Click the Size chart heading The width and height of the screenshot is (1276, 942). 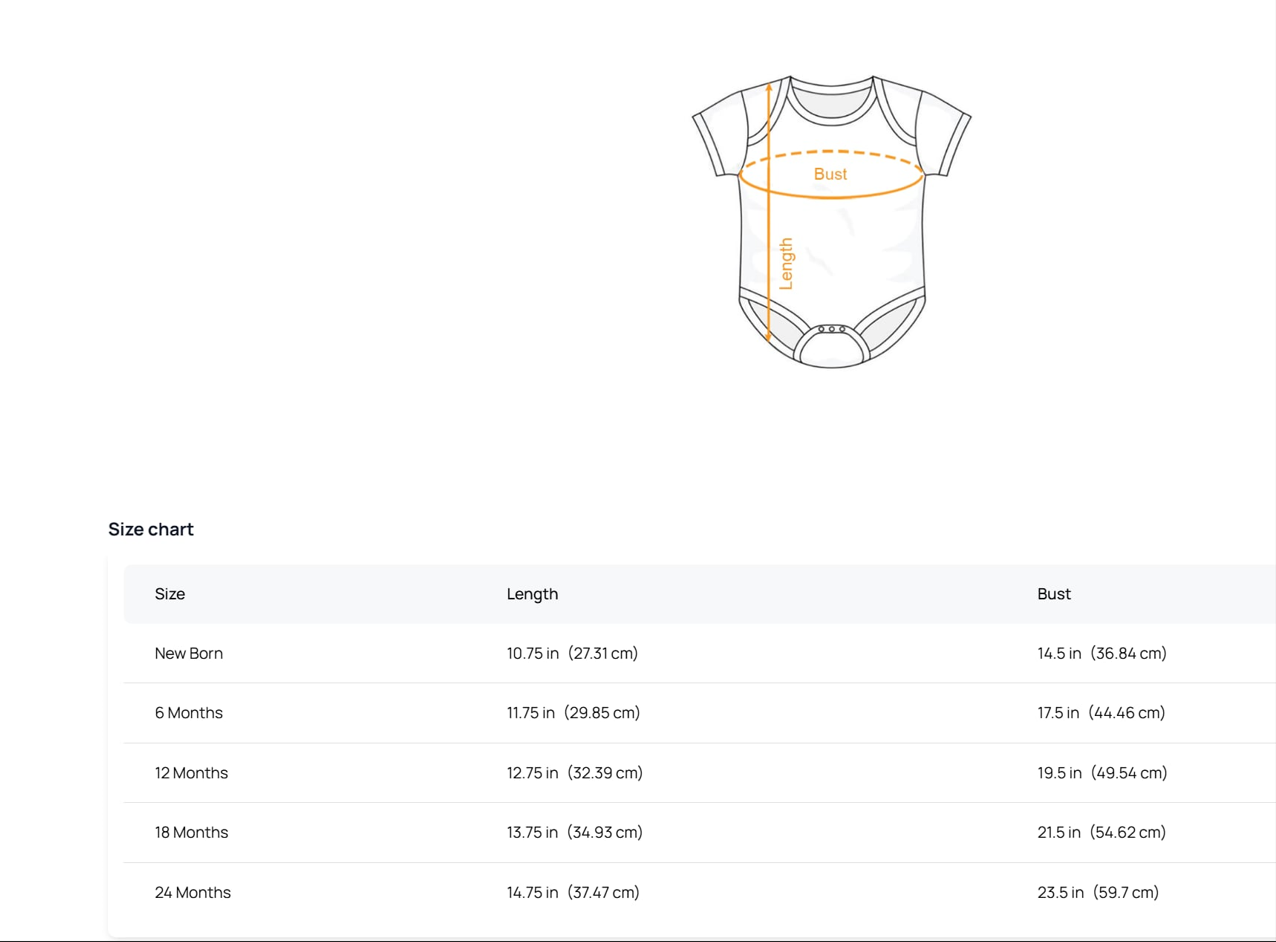pos(151,529)
